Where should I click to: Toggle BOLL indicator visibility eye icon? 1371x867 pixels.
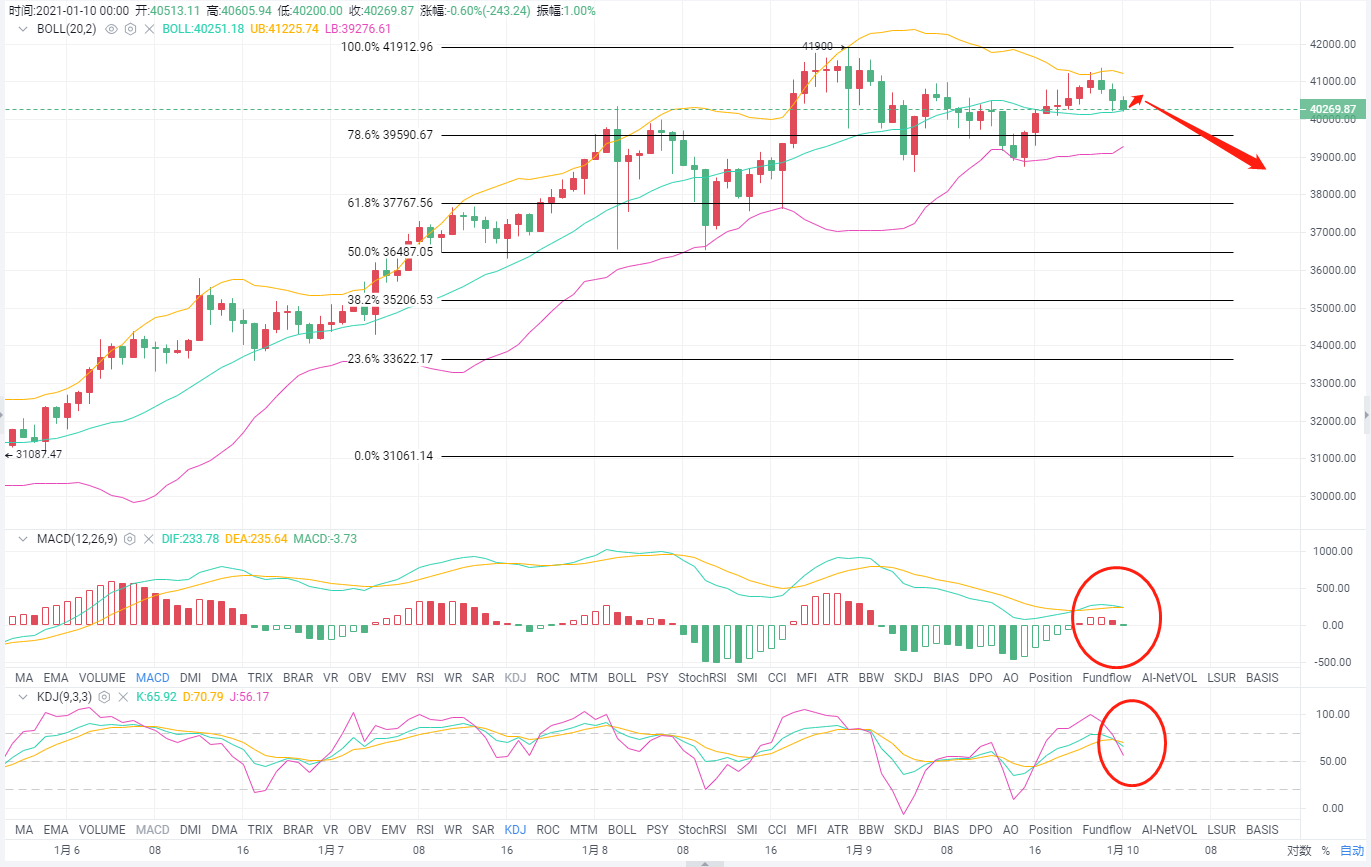pyautogui.click(x=110, y=29)
